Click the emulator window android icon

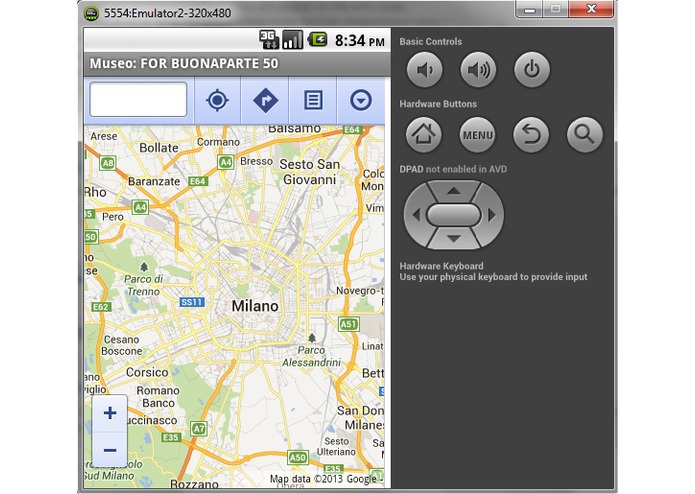(91, 13)
